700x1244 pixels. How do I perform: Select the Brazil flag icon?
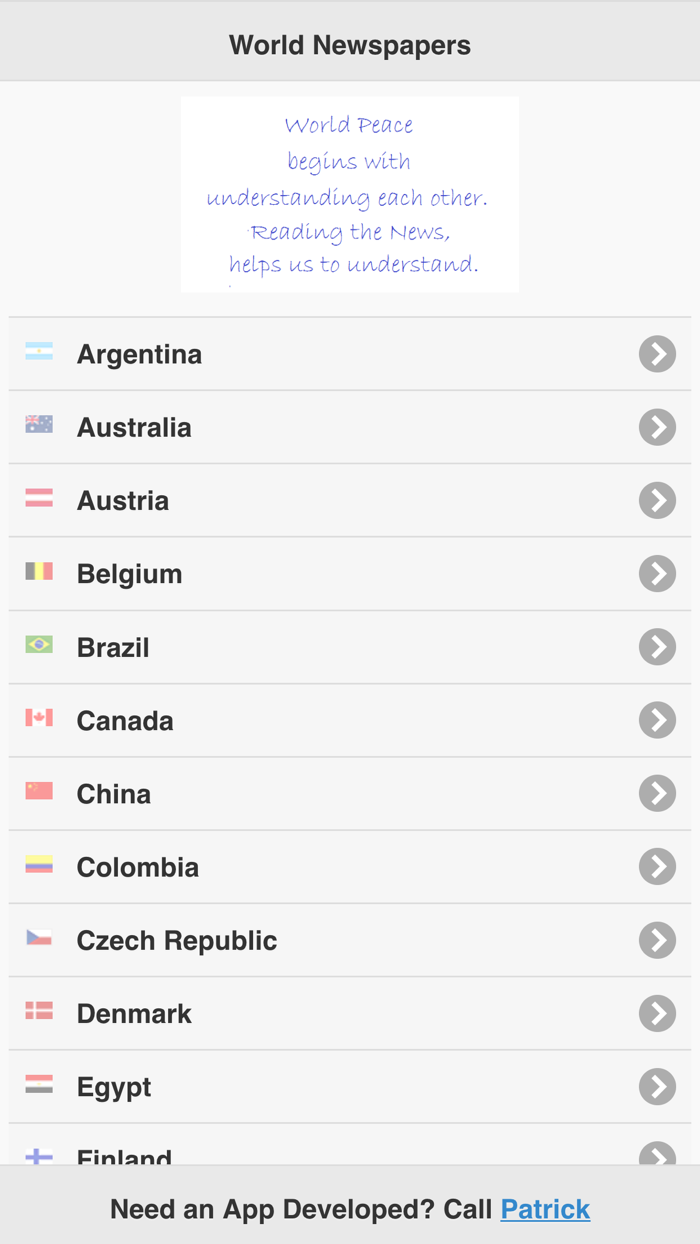[38, 647]
